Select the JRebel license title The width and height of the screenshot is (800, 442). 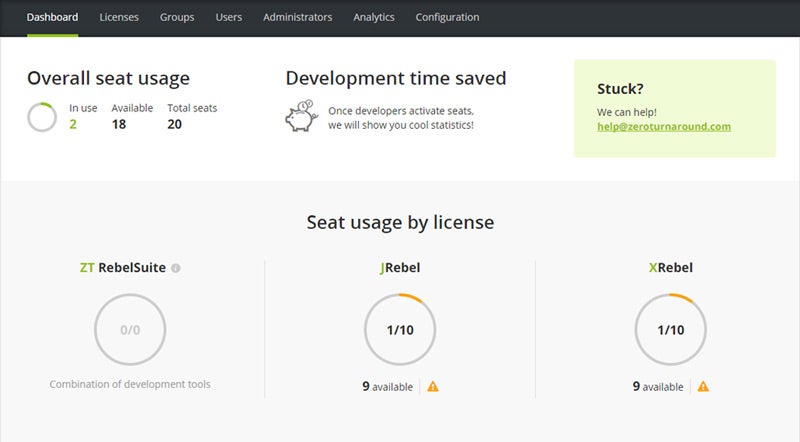coord(400,267)
